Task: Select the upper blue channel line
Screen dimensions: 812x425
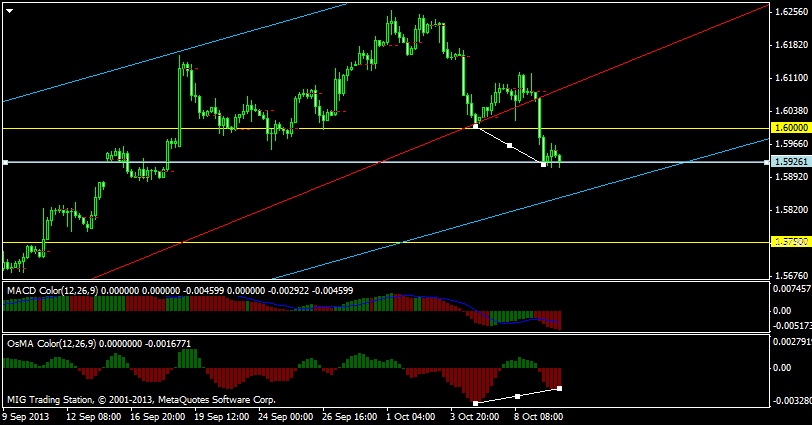Action: point(175,52)
